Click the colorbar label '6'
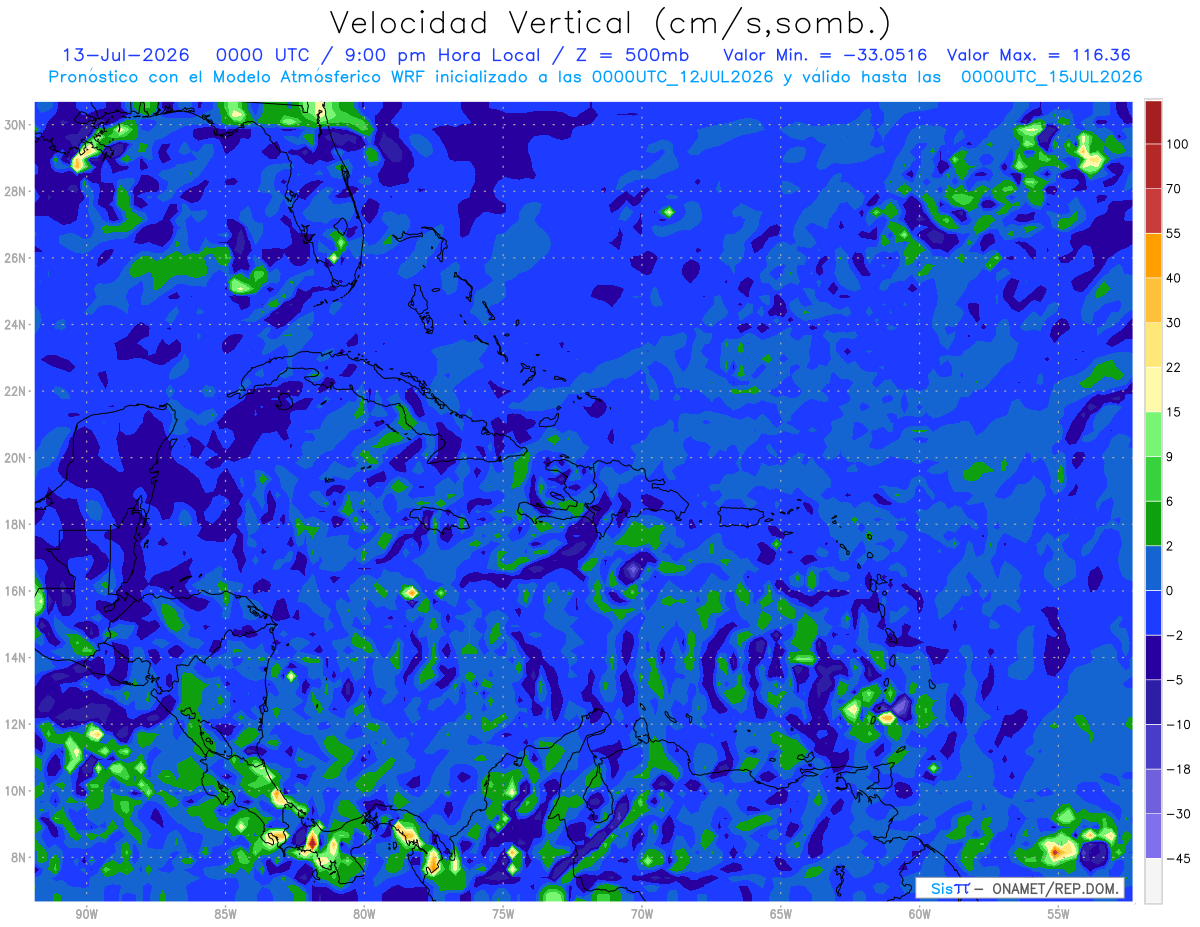1200x927 pixels. [x=1169, y=501]
